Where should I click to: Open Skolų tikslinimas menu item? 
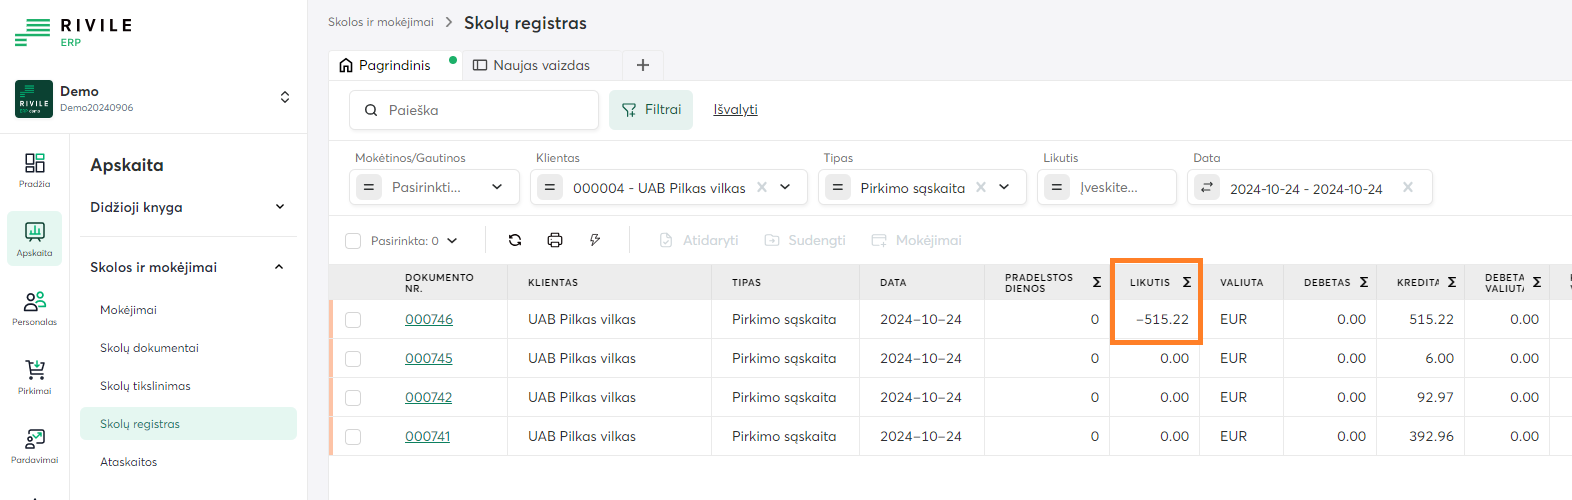(145, 386)
